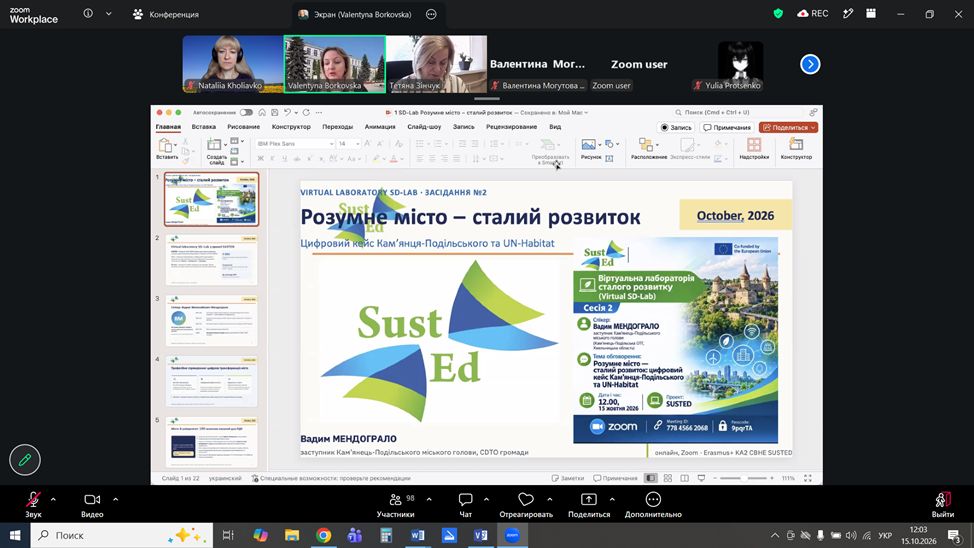
Task: Click PowerPoint Undo arrow
Action: [287, 112]
